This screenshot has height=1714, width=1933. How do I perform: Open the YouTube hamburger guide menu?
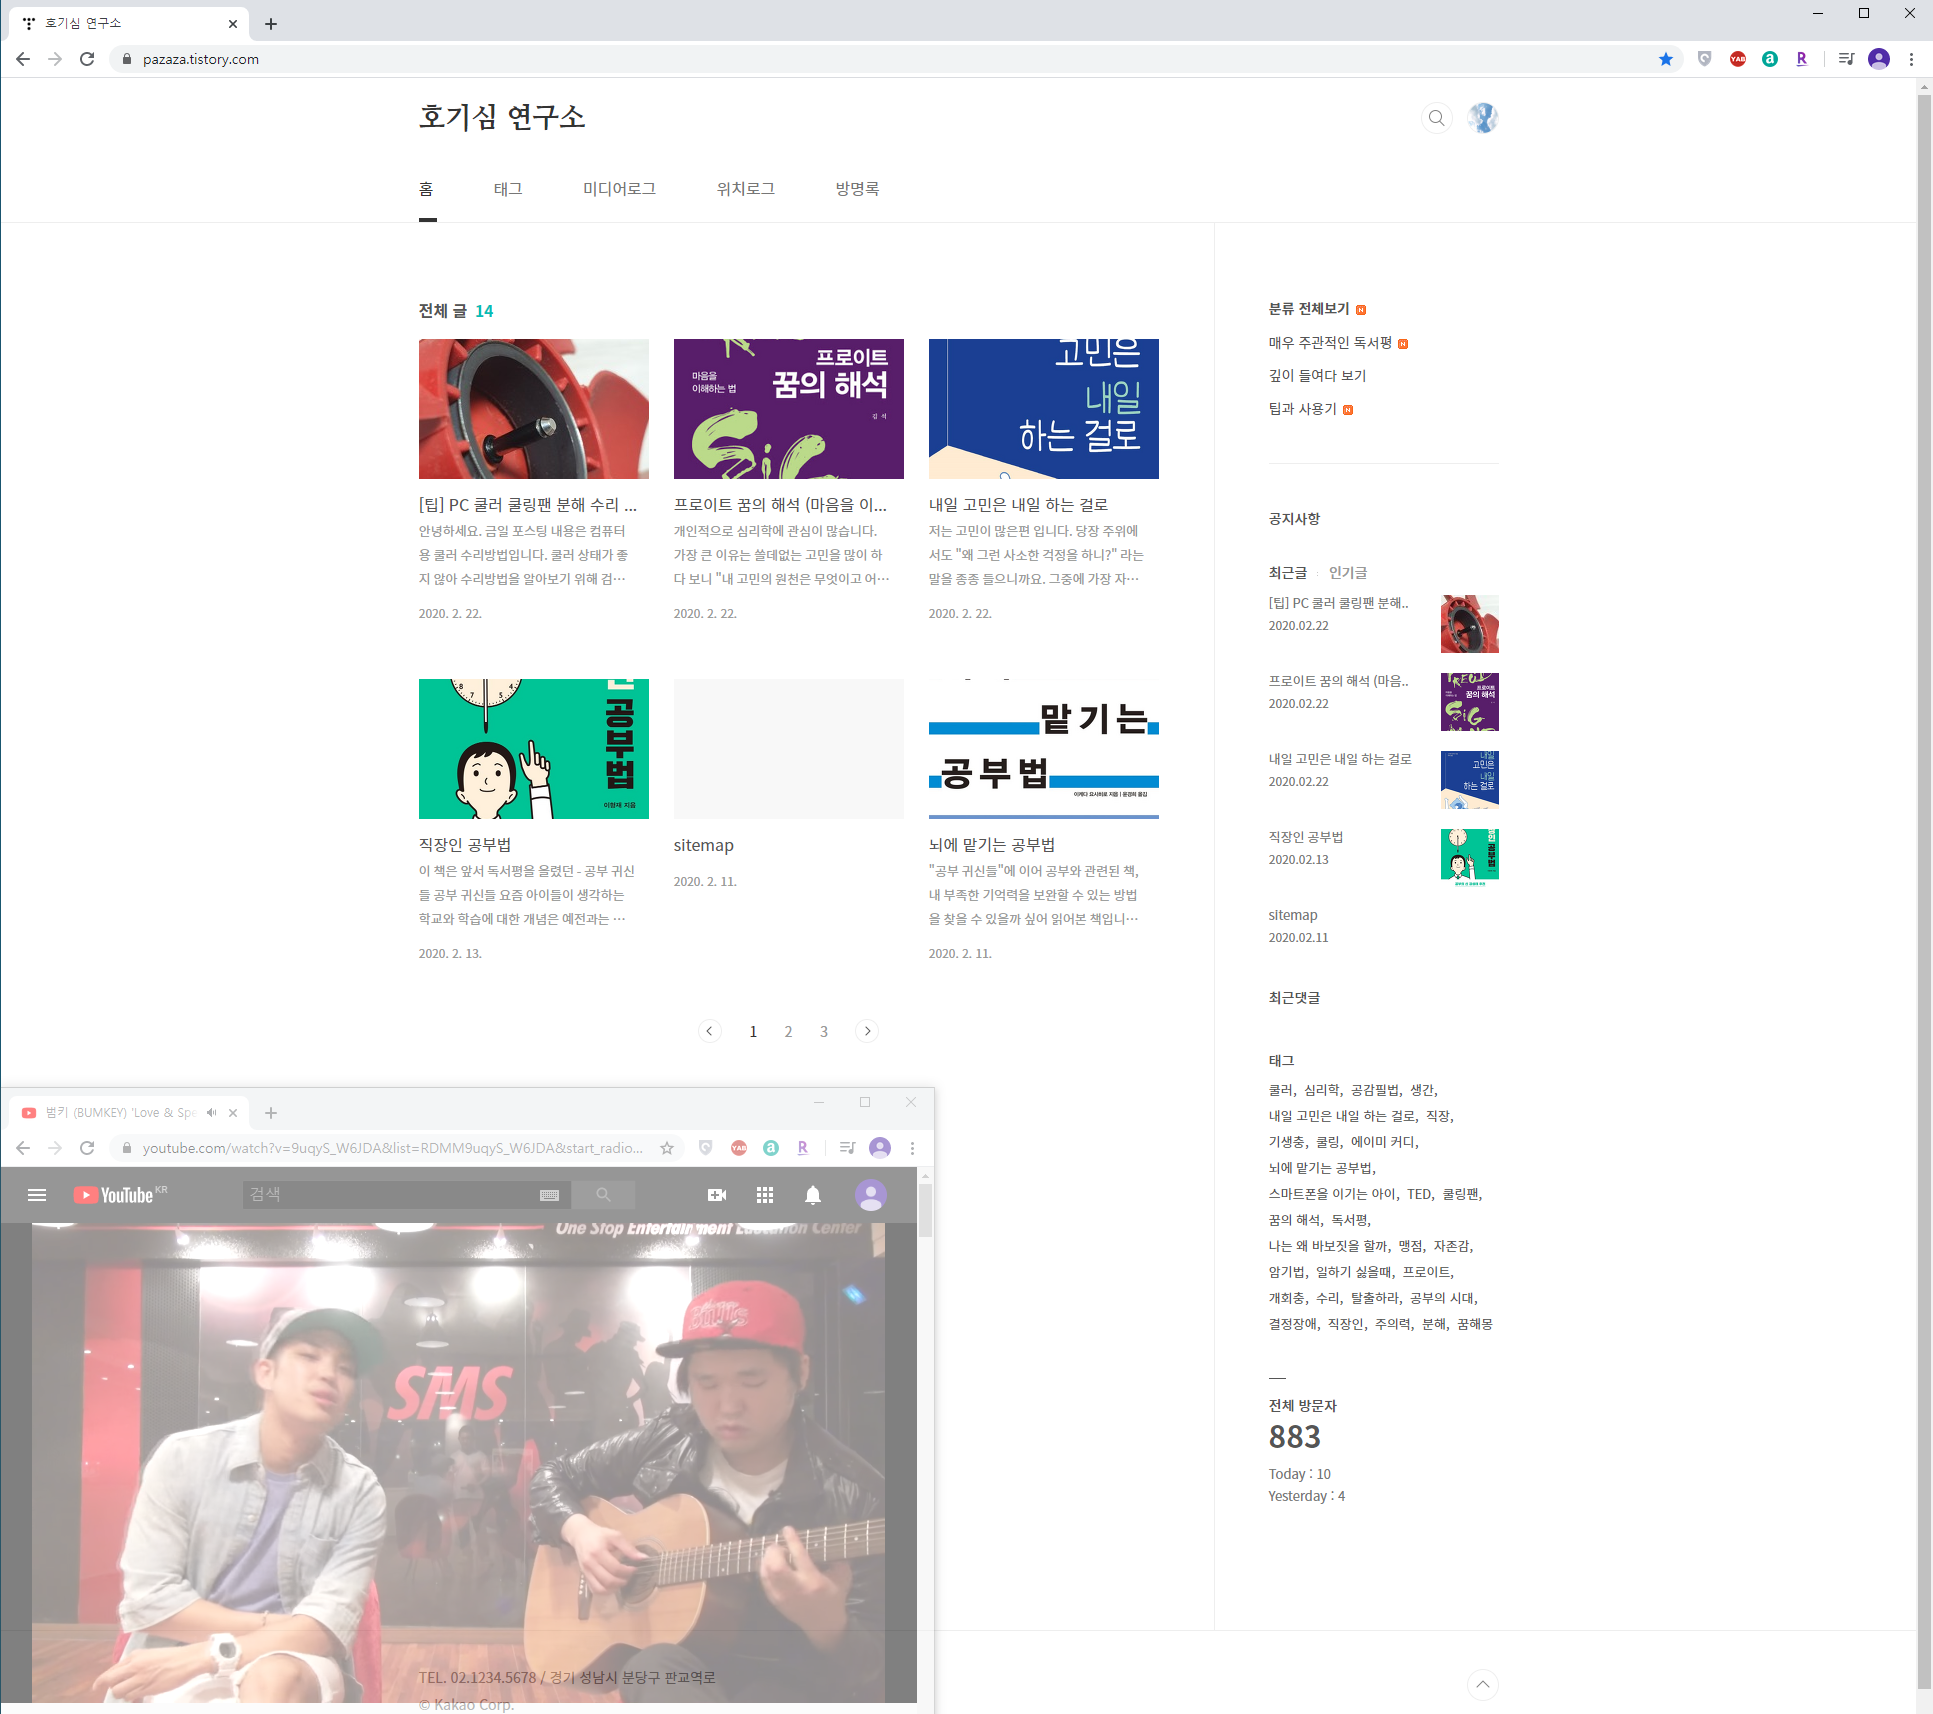tap(37, 1195)
